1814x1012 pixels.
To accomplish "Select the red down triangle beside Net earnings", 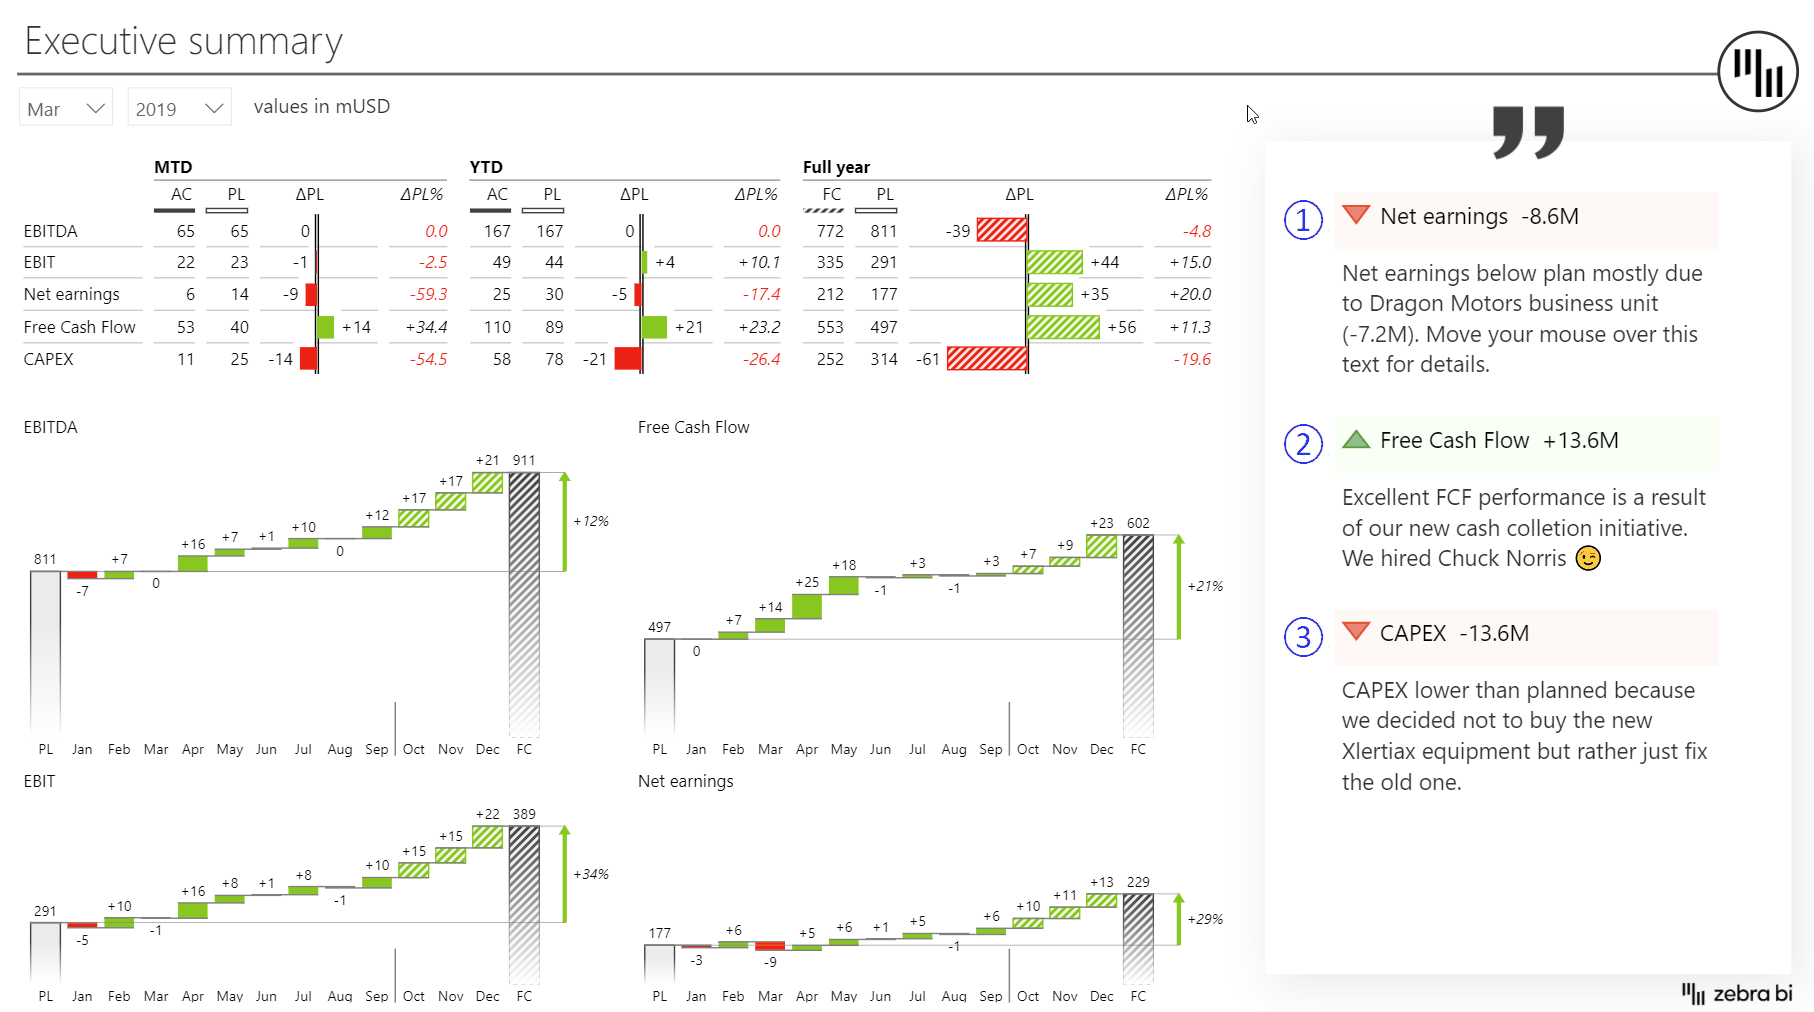I will 1356,215.
